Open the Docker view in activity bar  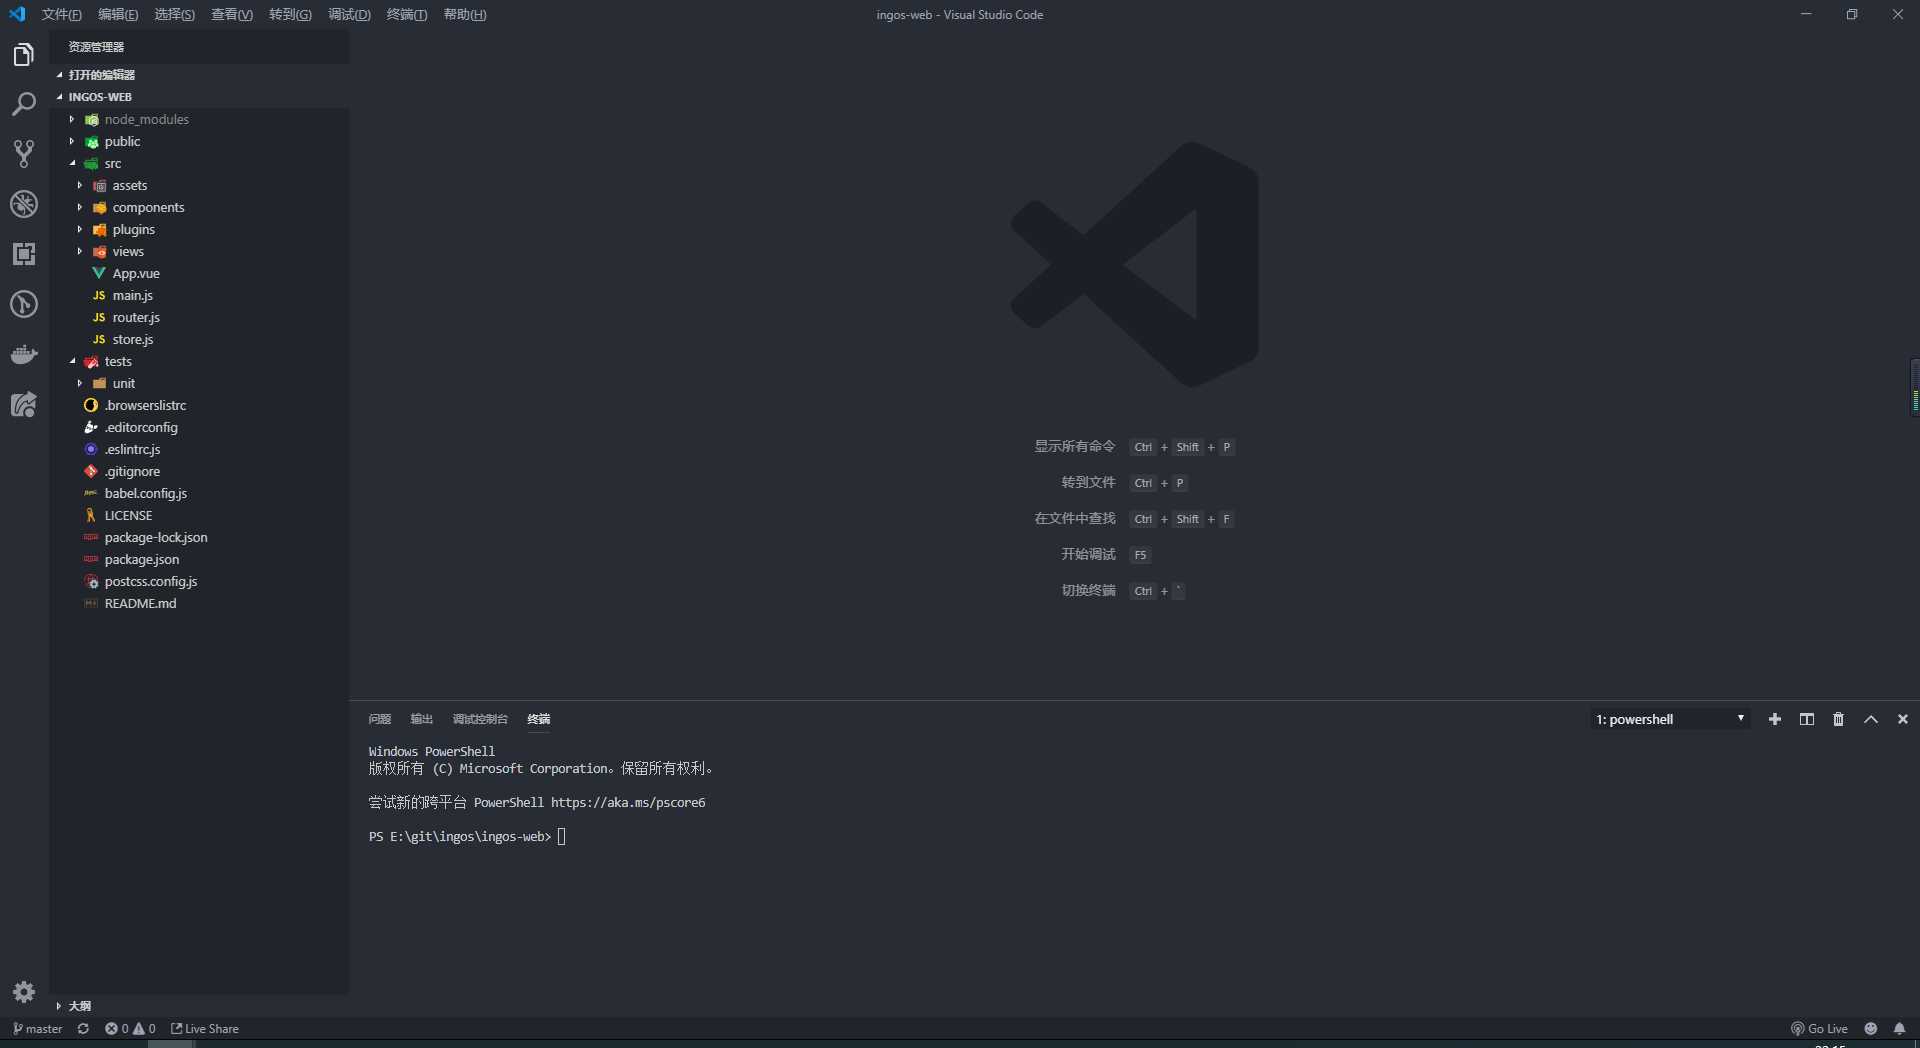(x=24, y=354)
